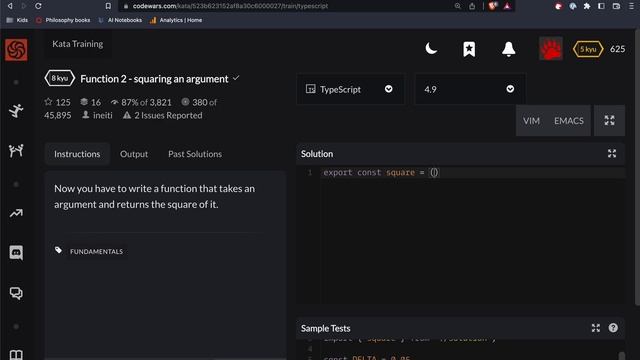
Task: Open the AI Notebooks bookmark
Action: pos(120,20)
